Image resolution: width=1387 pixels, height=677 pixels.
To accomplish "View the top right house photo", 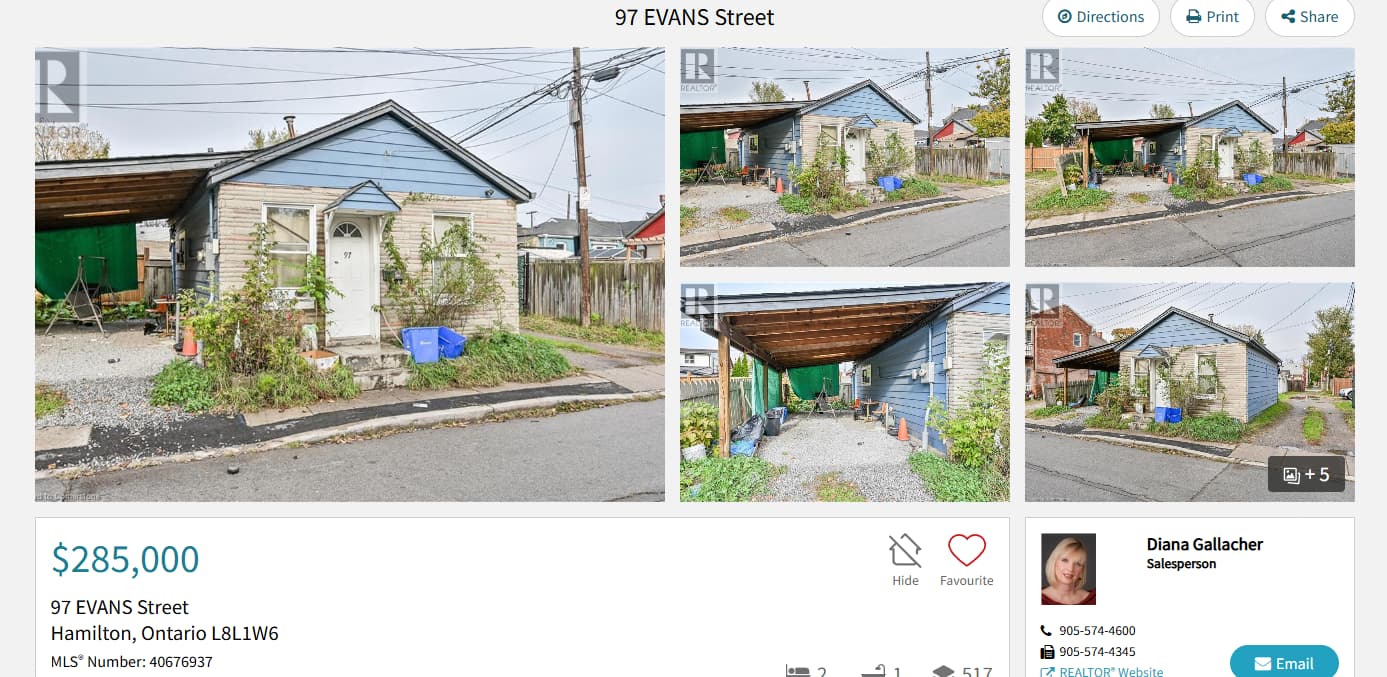I will (1190, 157).
